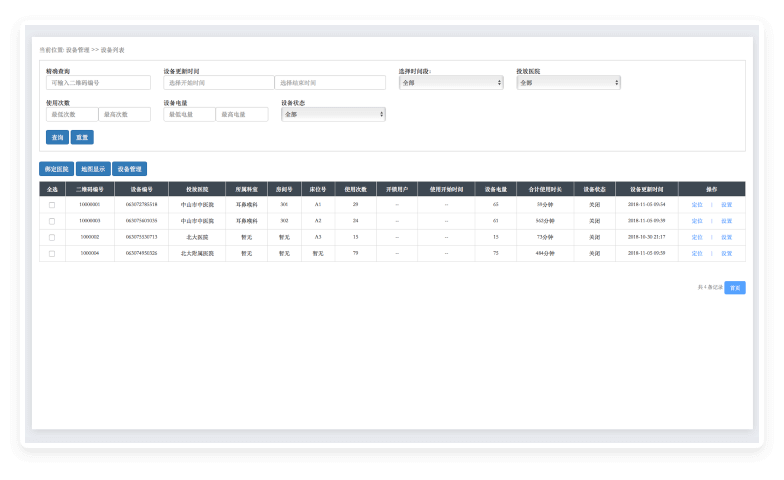Open the 绑定医院 bind hospital action
This screenshot has height=480, width=784.
[x=56, y=169]
